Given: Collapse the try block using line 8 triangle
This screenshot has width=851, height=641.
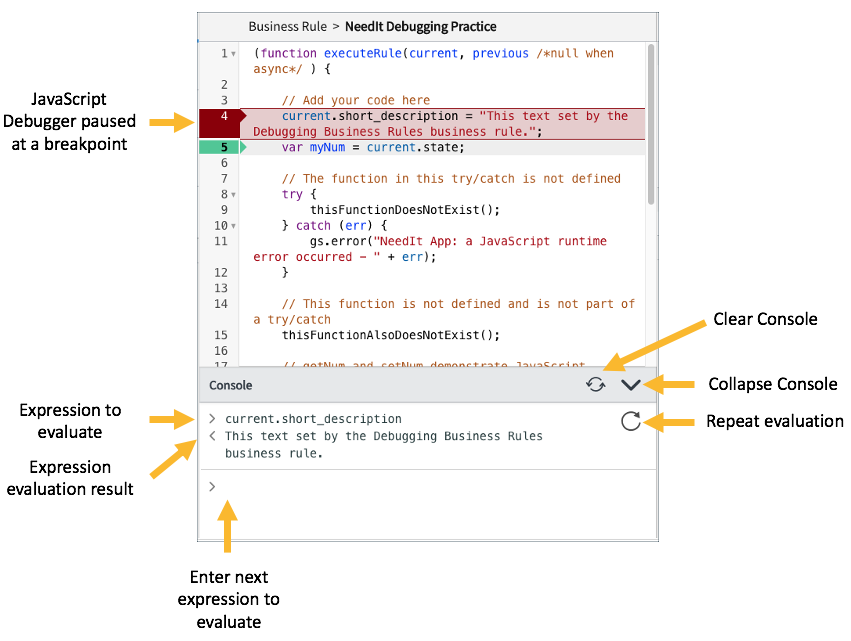Looking at the screenshot, I should coord(234,194).
